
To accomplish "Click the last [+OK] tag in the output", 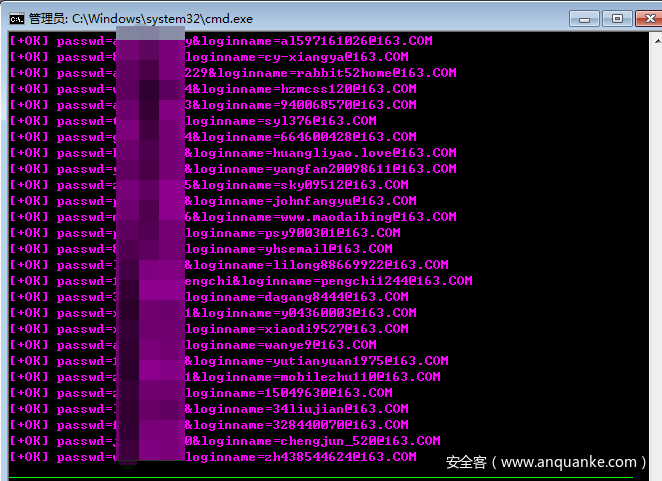I will click(28, 457).
